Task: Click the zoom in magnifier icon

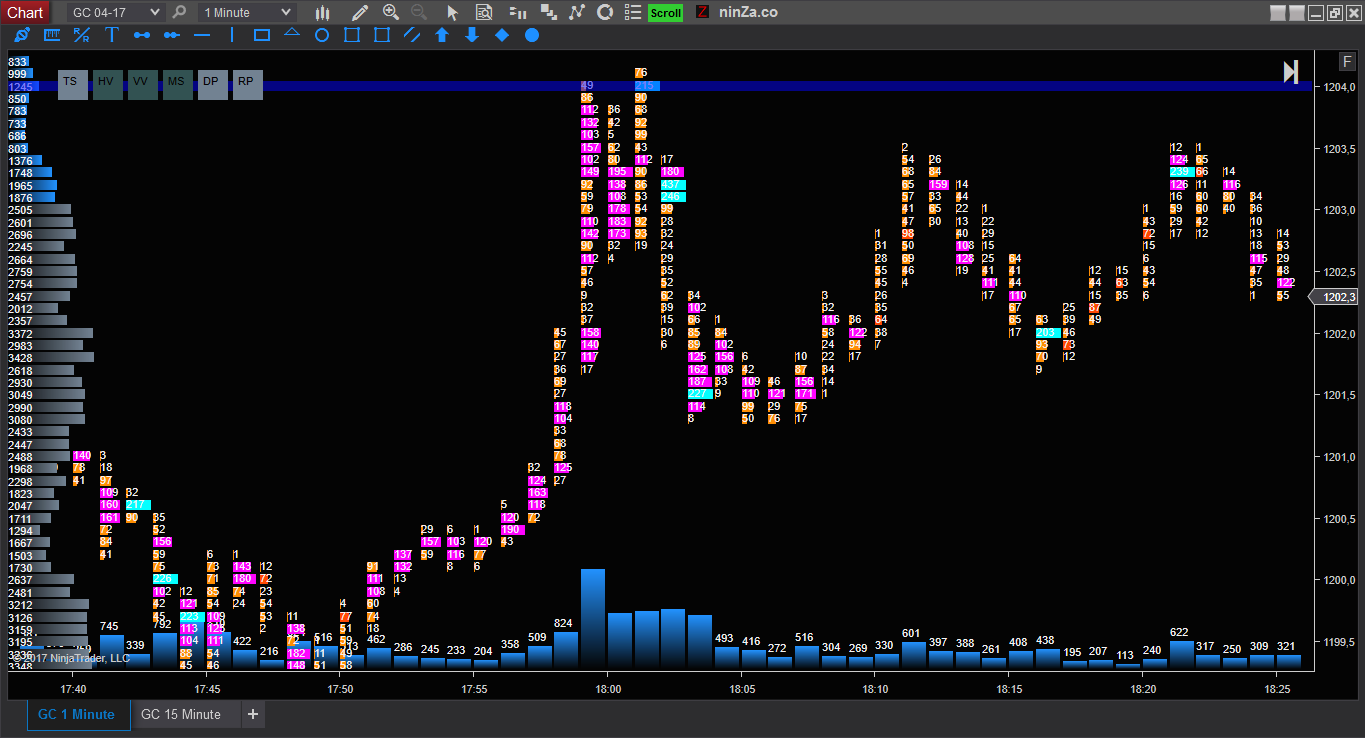Action: tap(391, 13)
